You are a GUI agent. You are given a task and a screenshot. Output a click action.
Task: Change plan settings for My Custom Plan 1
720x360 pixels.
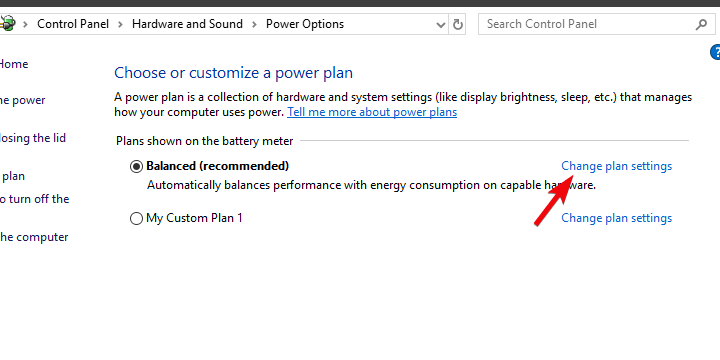[x=617, y=218]
